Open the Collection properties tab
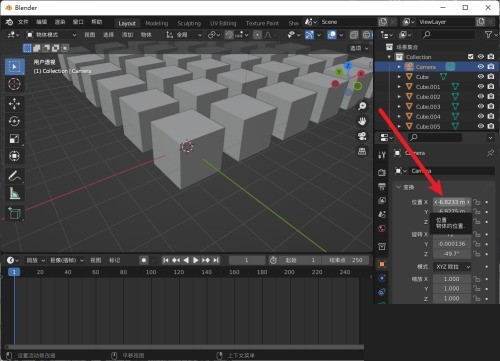This screenshot has width=500, height=361. click(382, 246)
